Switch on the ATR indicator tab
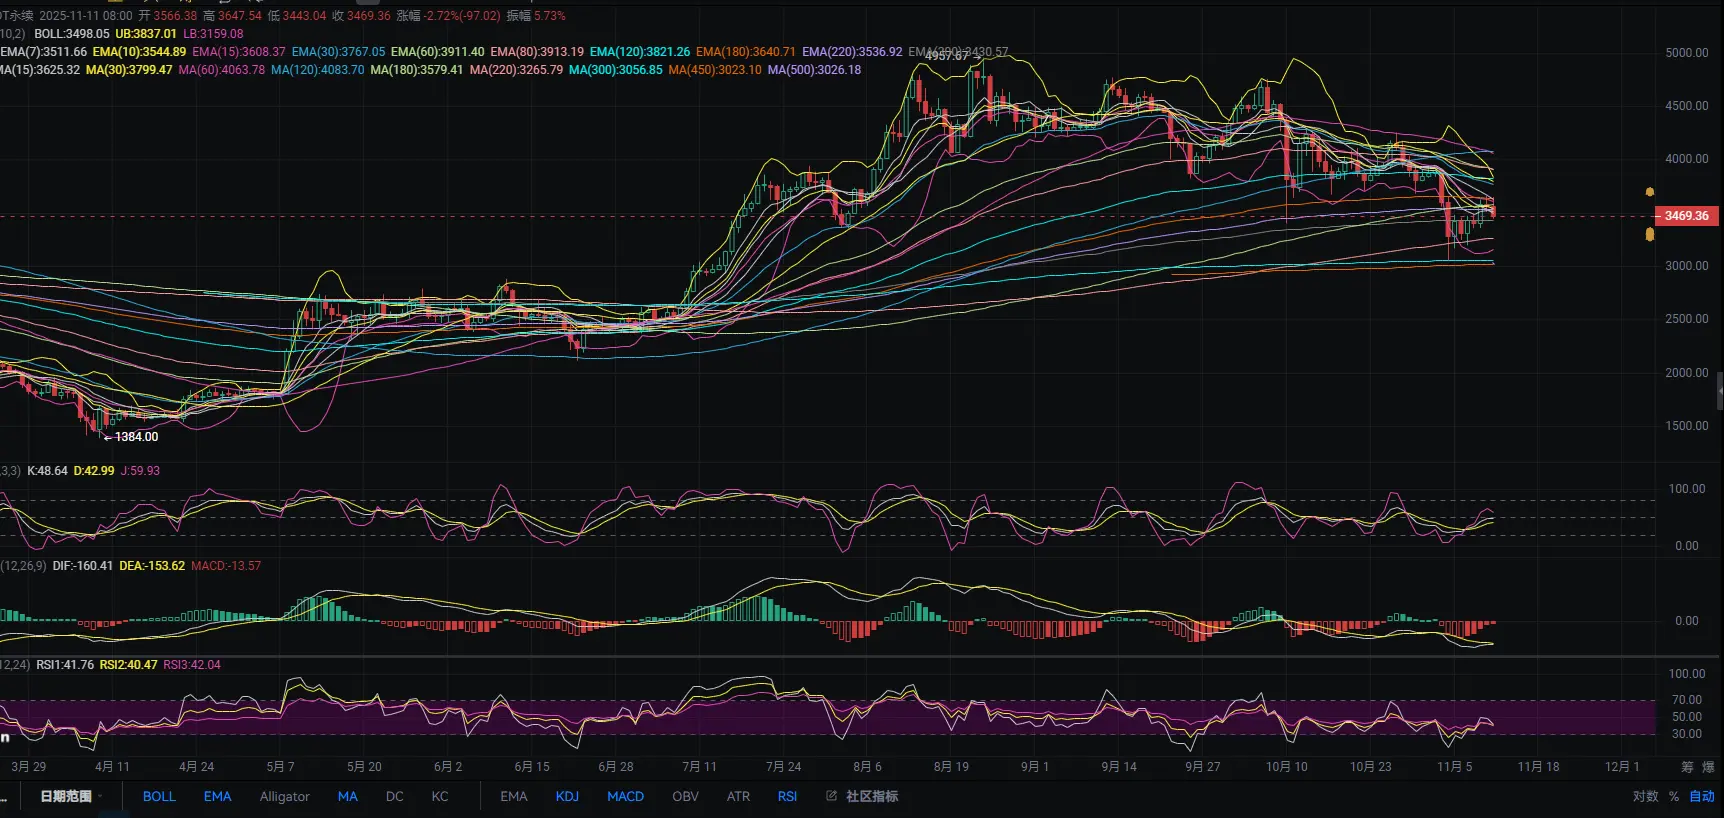The image size is (1724, 818). coord(738,796)
